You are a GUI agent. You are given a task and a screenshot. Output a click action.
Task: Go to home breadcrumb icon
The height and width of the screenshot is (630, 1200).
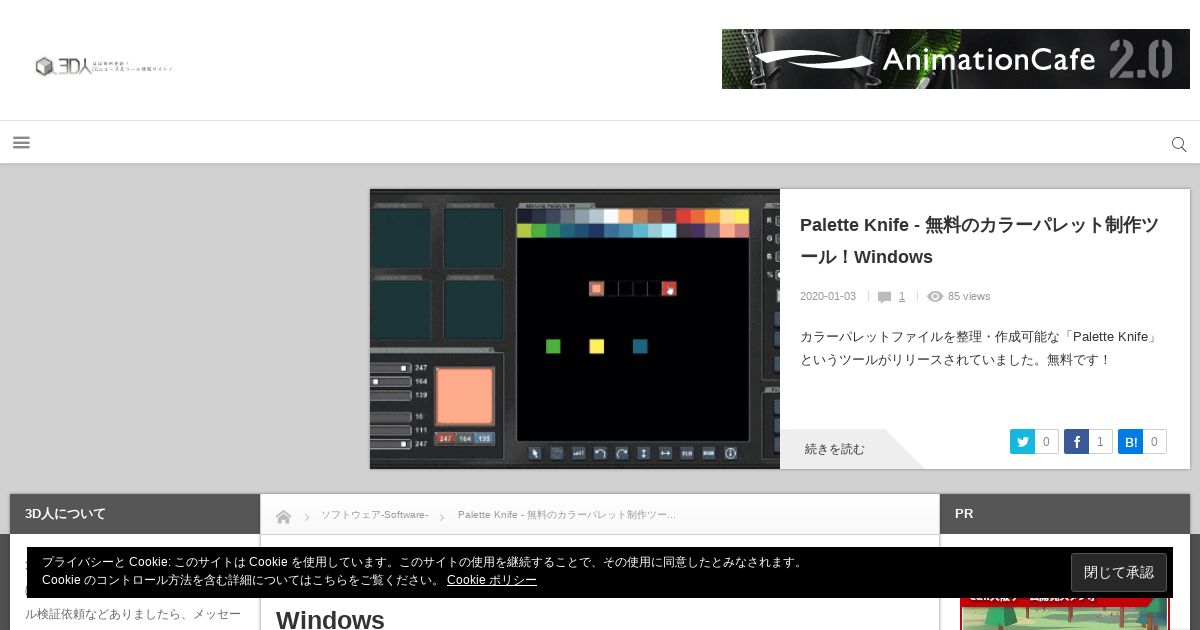click(283, 516)
